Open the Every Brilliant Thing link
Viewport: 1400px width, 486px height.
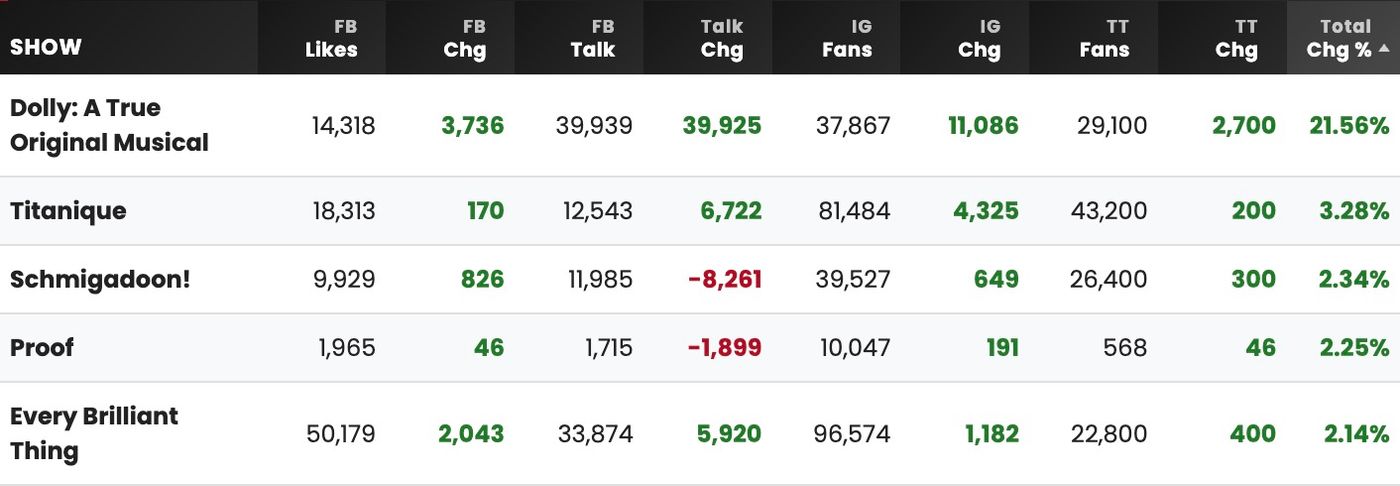(x=94, y=433)
